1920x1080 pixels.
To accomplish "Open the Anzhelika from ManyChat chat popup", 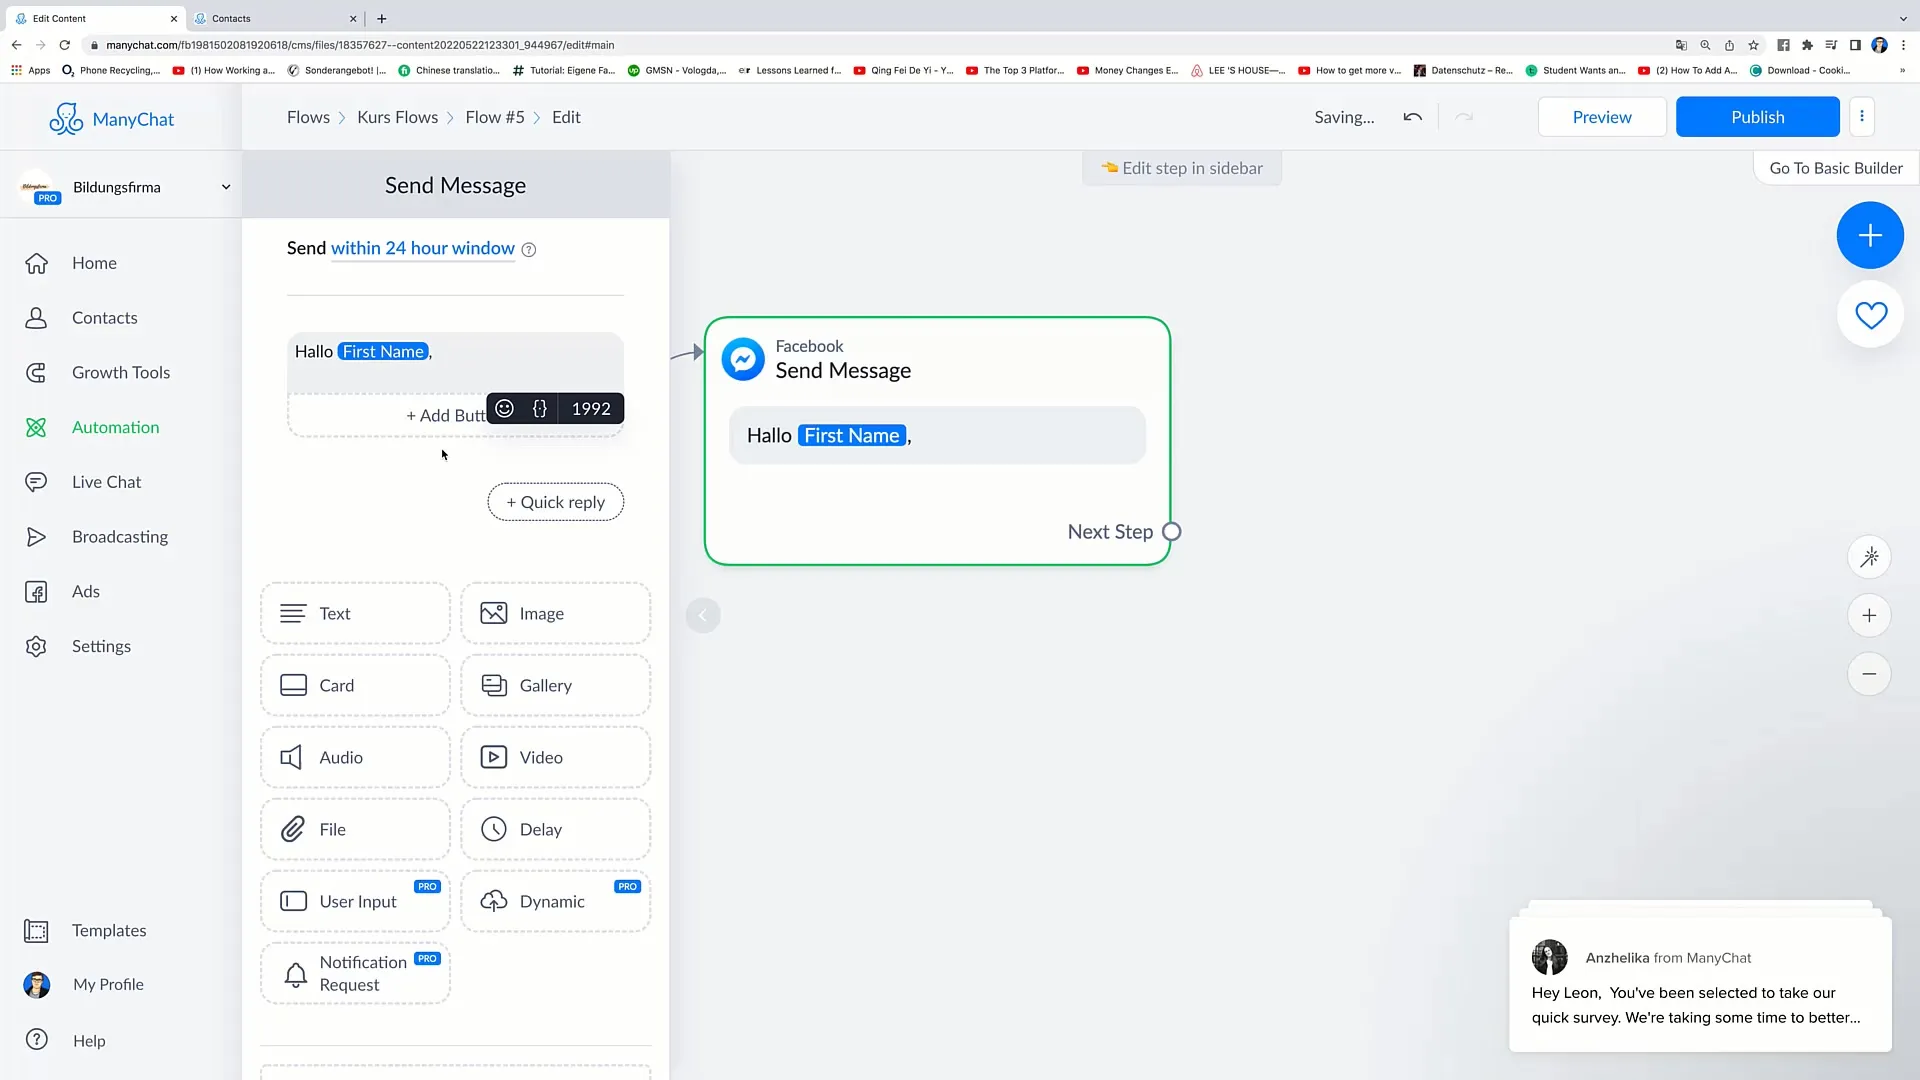I will pyautogui.click(x=1699, y=985).
